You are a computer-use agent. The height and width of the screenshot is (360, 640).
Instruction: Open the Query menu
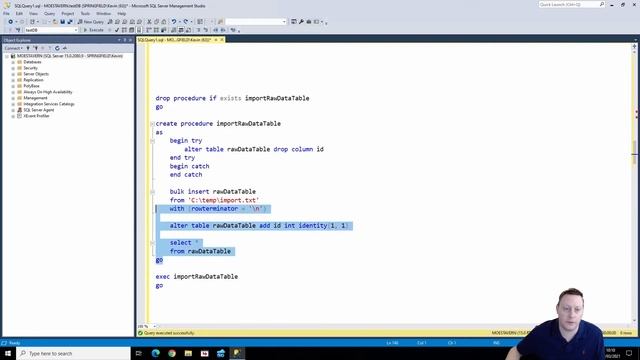tap(49, 13)
